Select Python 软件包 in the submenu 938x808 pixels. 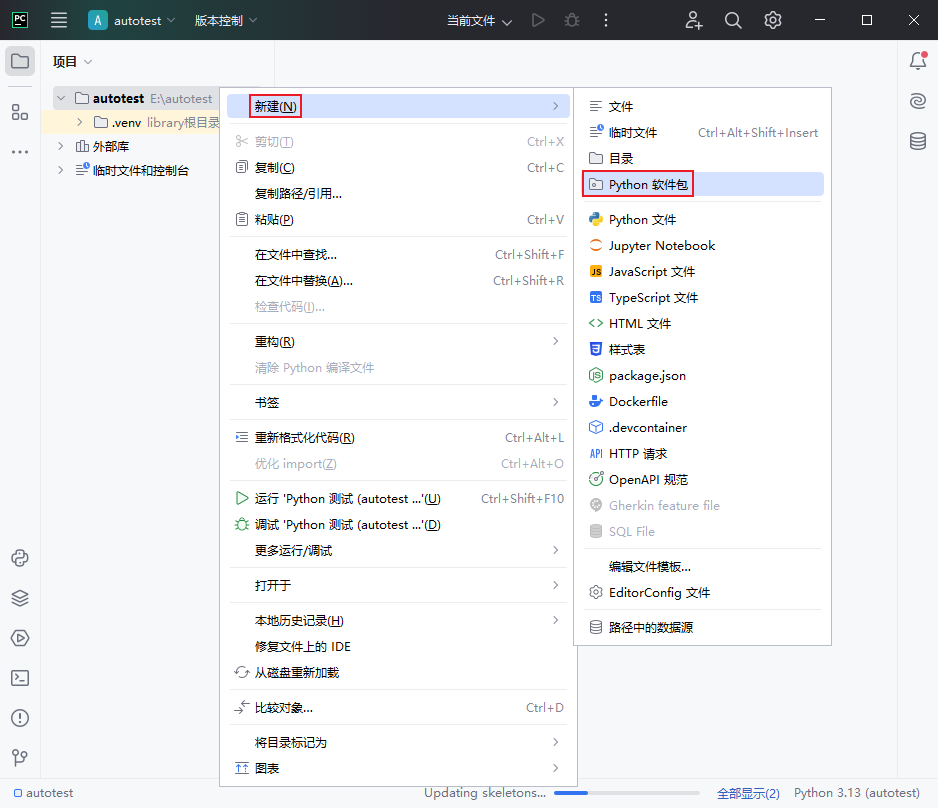(648, 185)
